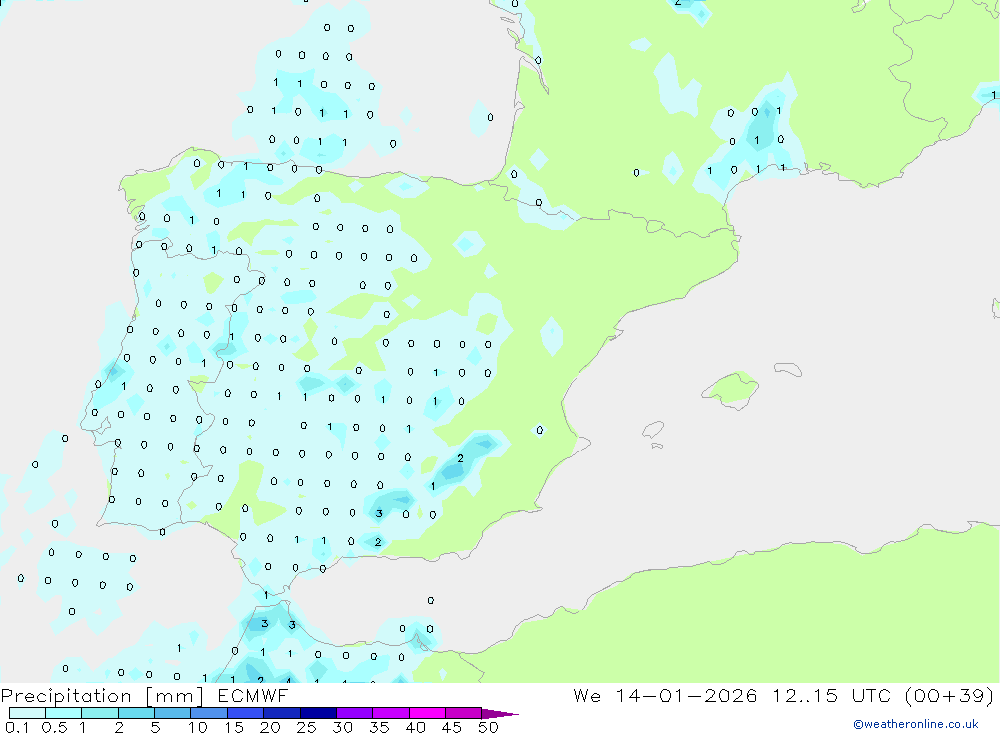Click the 0.5–1 mm light cyan legend swatch
This screenshot has width=1000, height=733.
click(64, 713)
